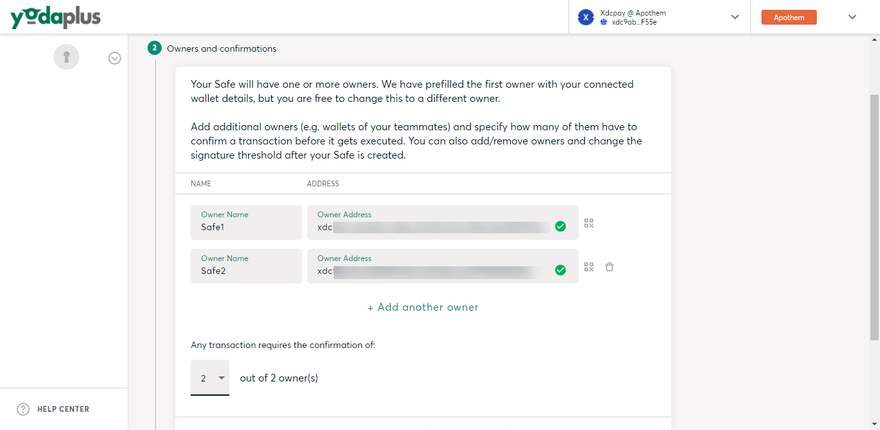Image resolution: width=880 pixels, height=430 pixels.
Task: Click the first Owner Address field
Action: [x=436, y=222]
